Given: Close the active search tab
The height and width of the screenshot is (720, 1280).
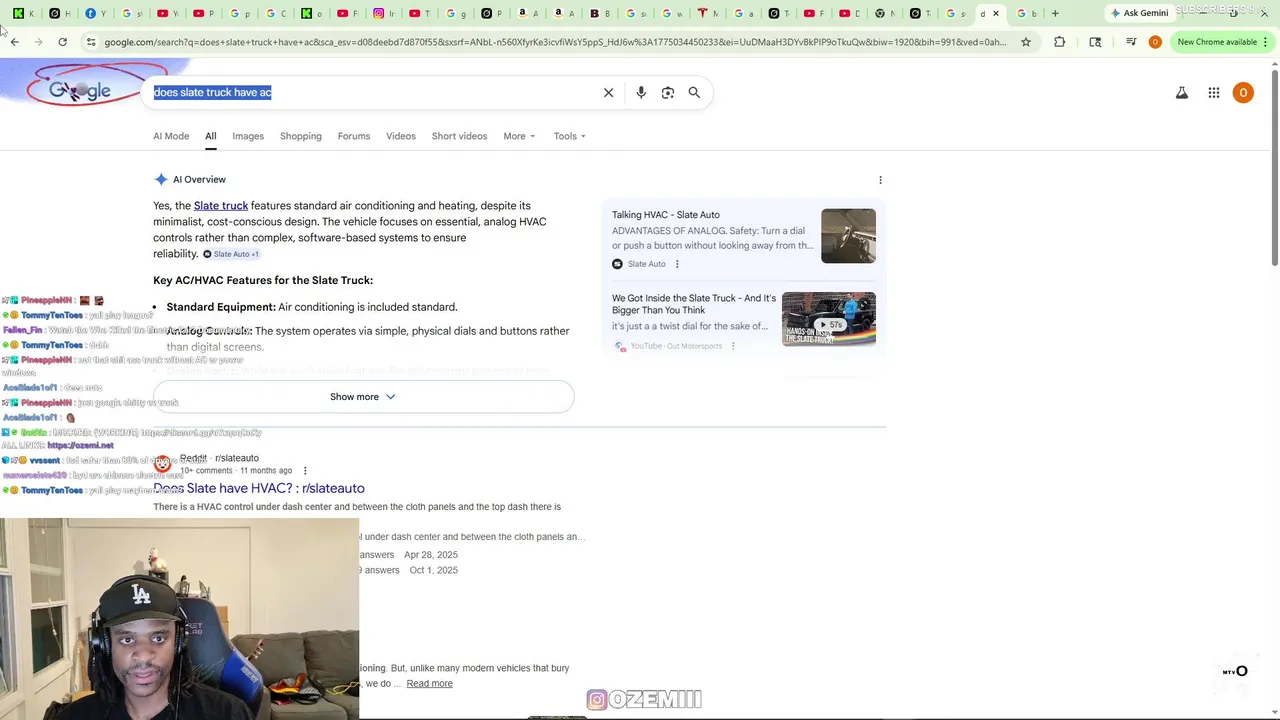Looking at the screenshot, I should 996,13.
